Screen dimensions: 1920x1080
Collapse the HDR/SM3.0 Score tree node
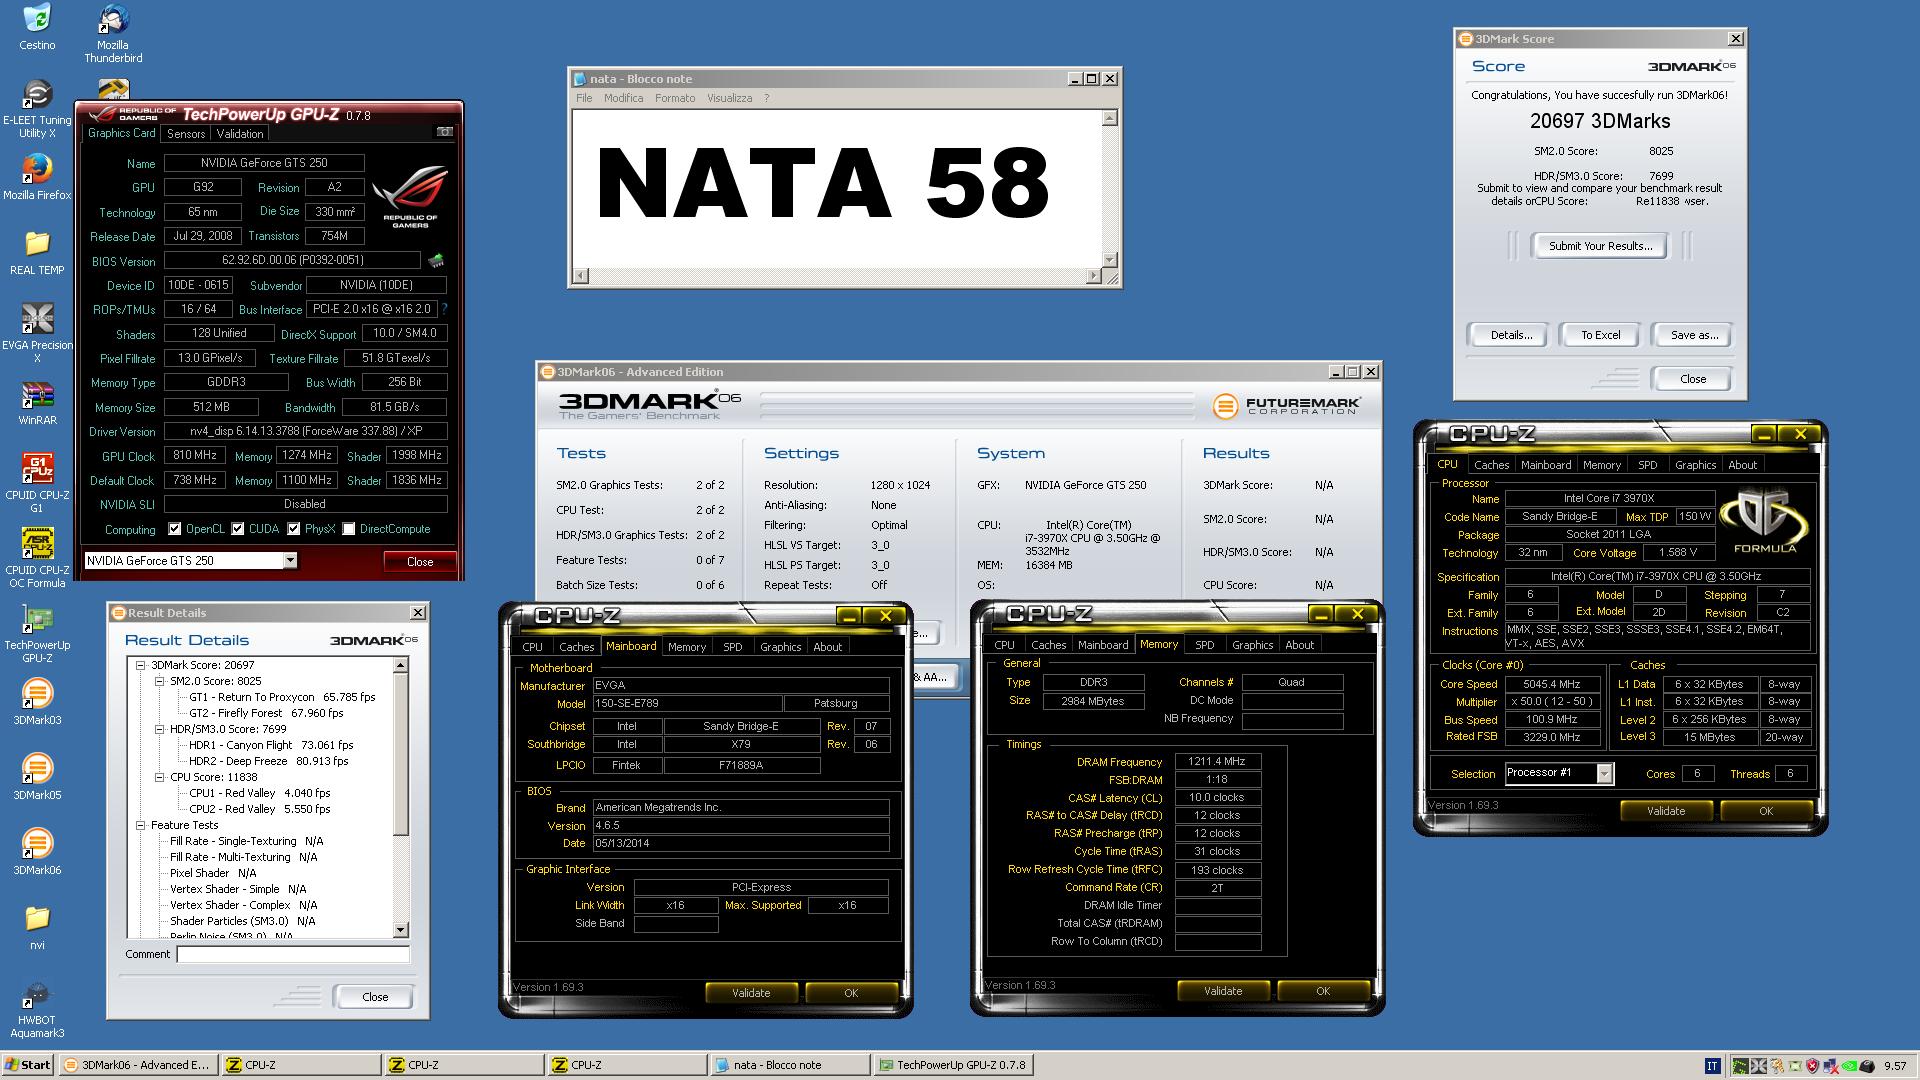coord(159,729)
